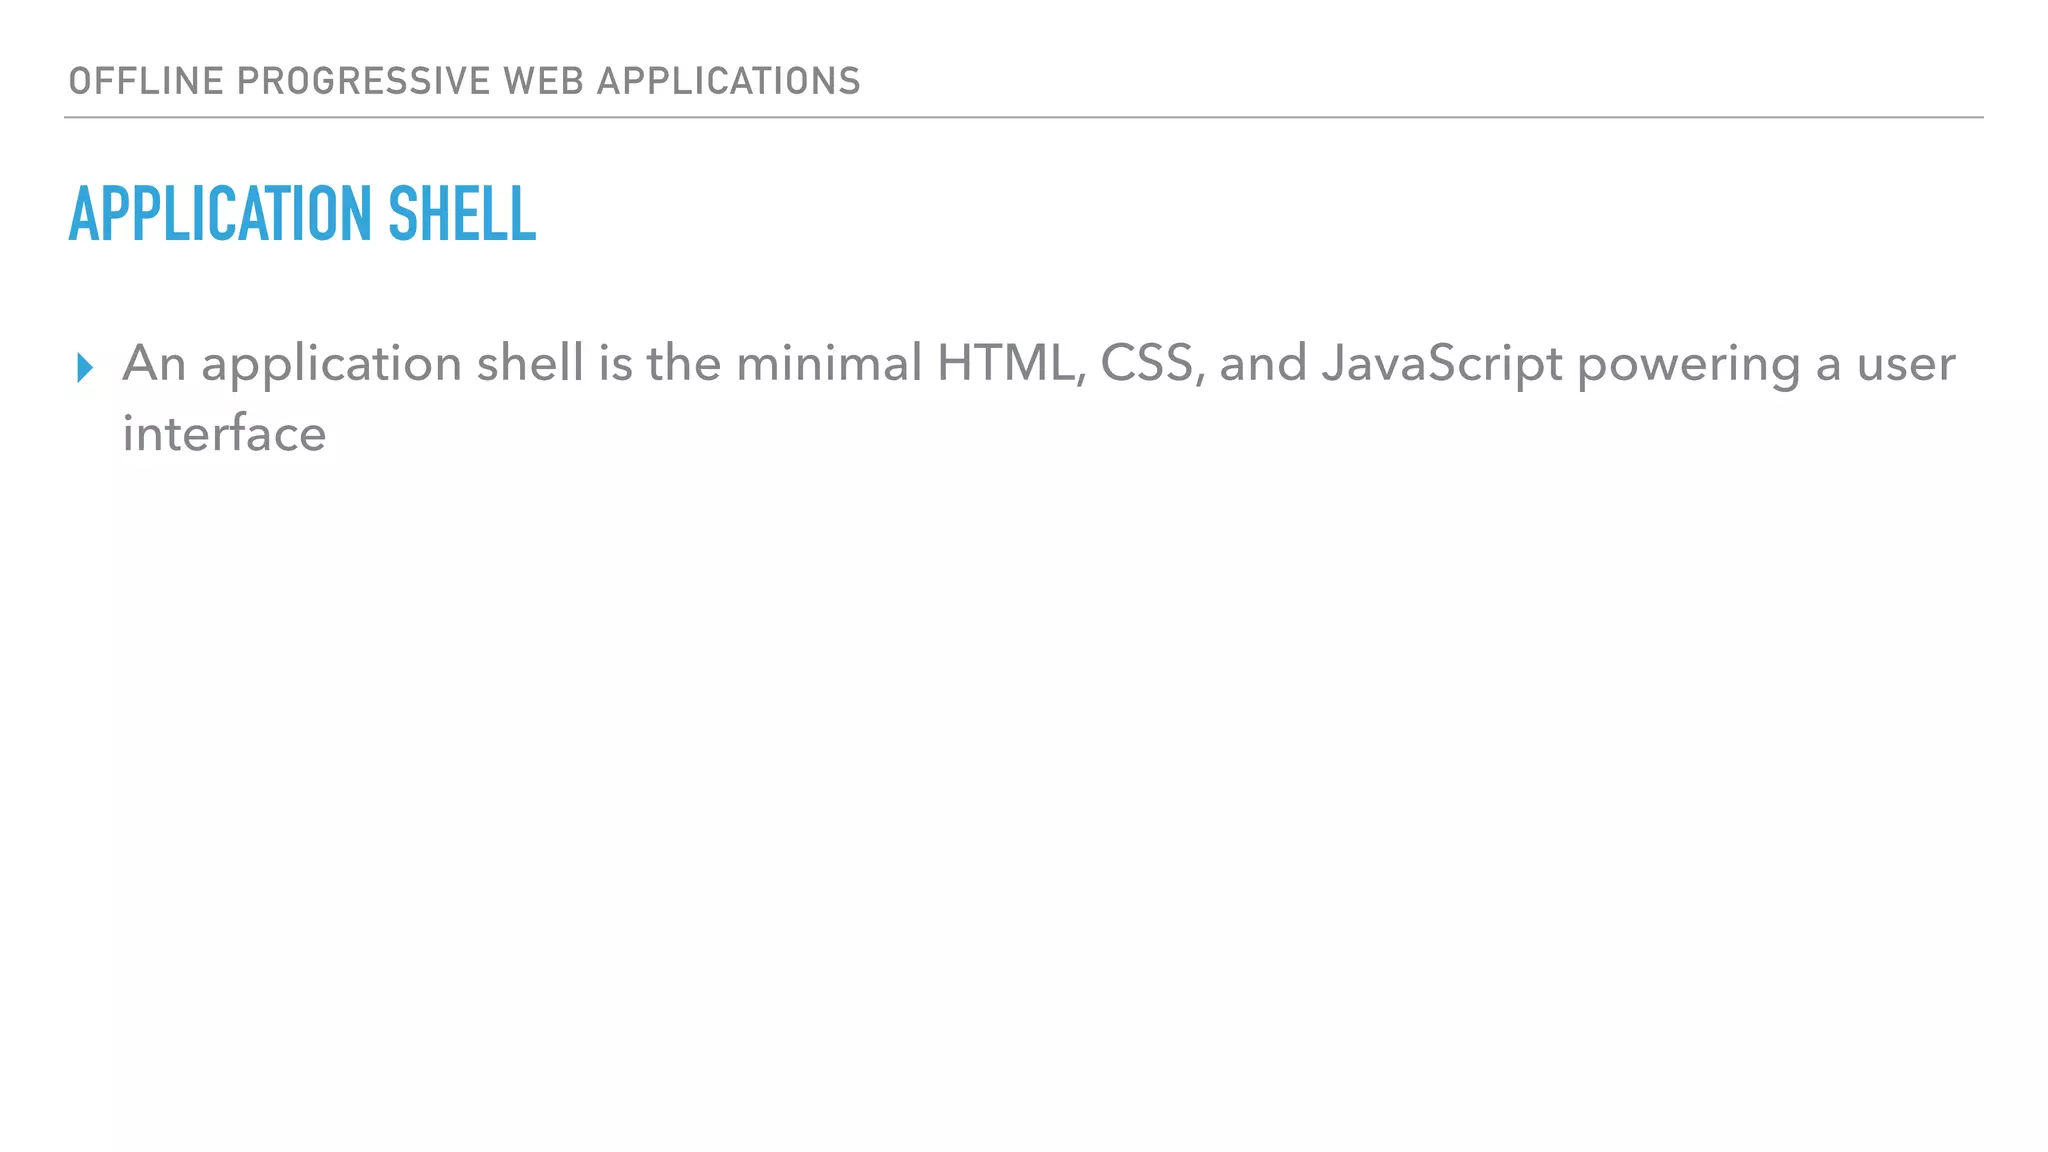Screen dimensions: 2048x1152
Task: Click the word 'application' in the bullet sentence
Action: coord(331,366)
